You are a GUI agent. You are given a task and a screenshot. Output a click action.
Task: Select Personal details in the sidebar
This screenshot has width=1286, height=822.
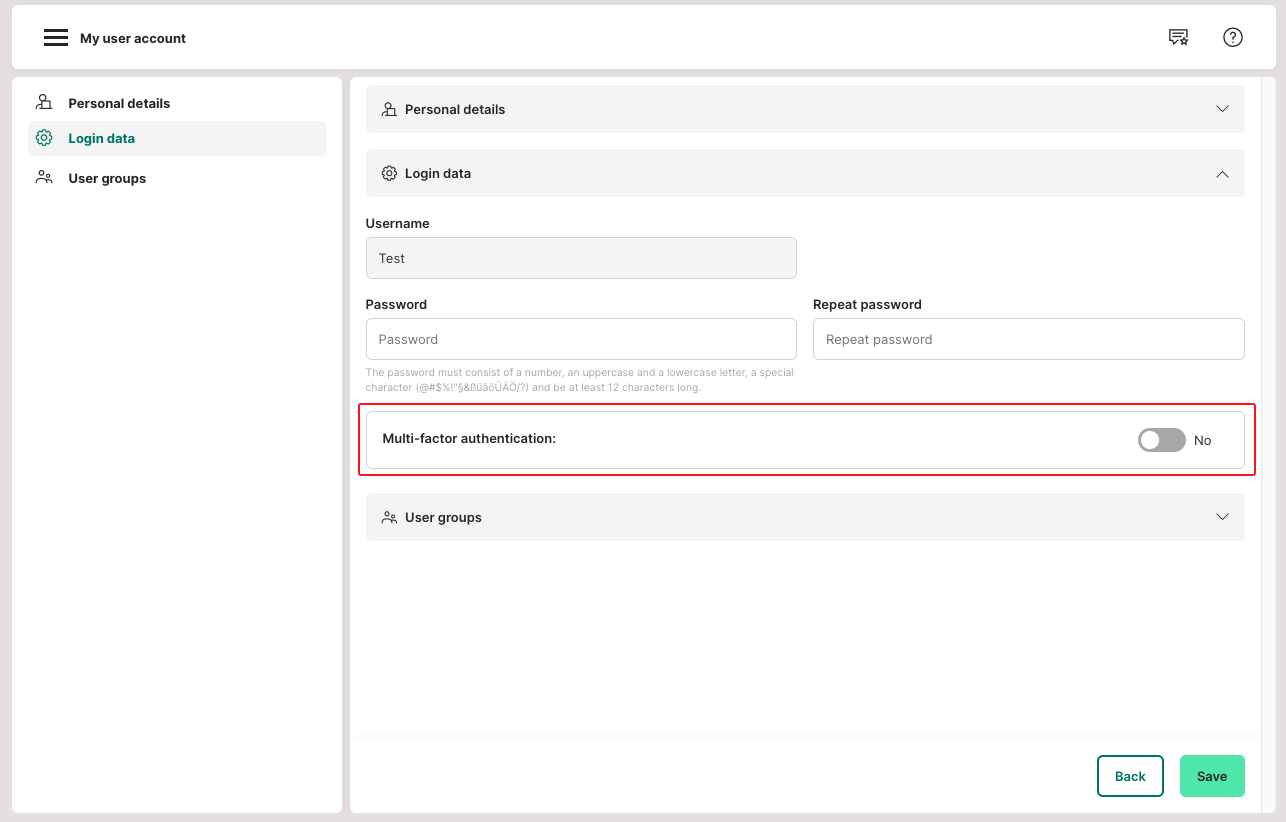click(x=119, y=103)
